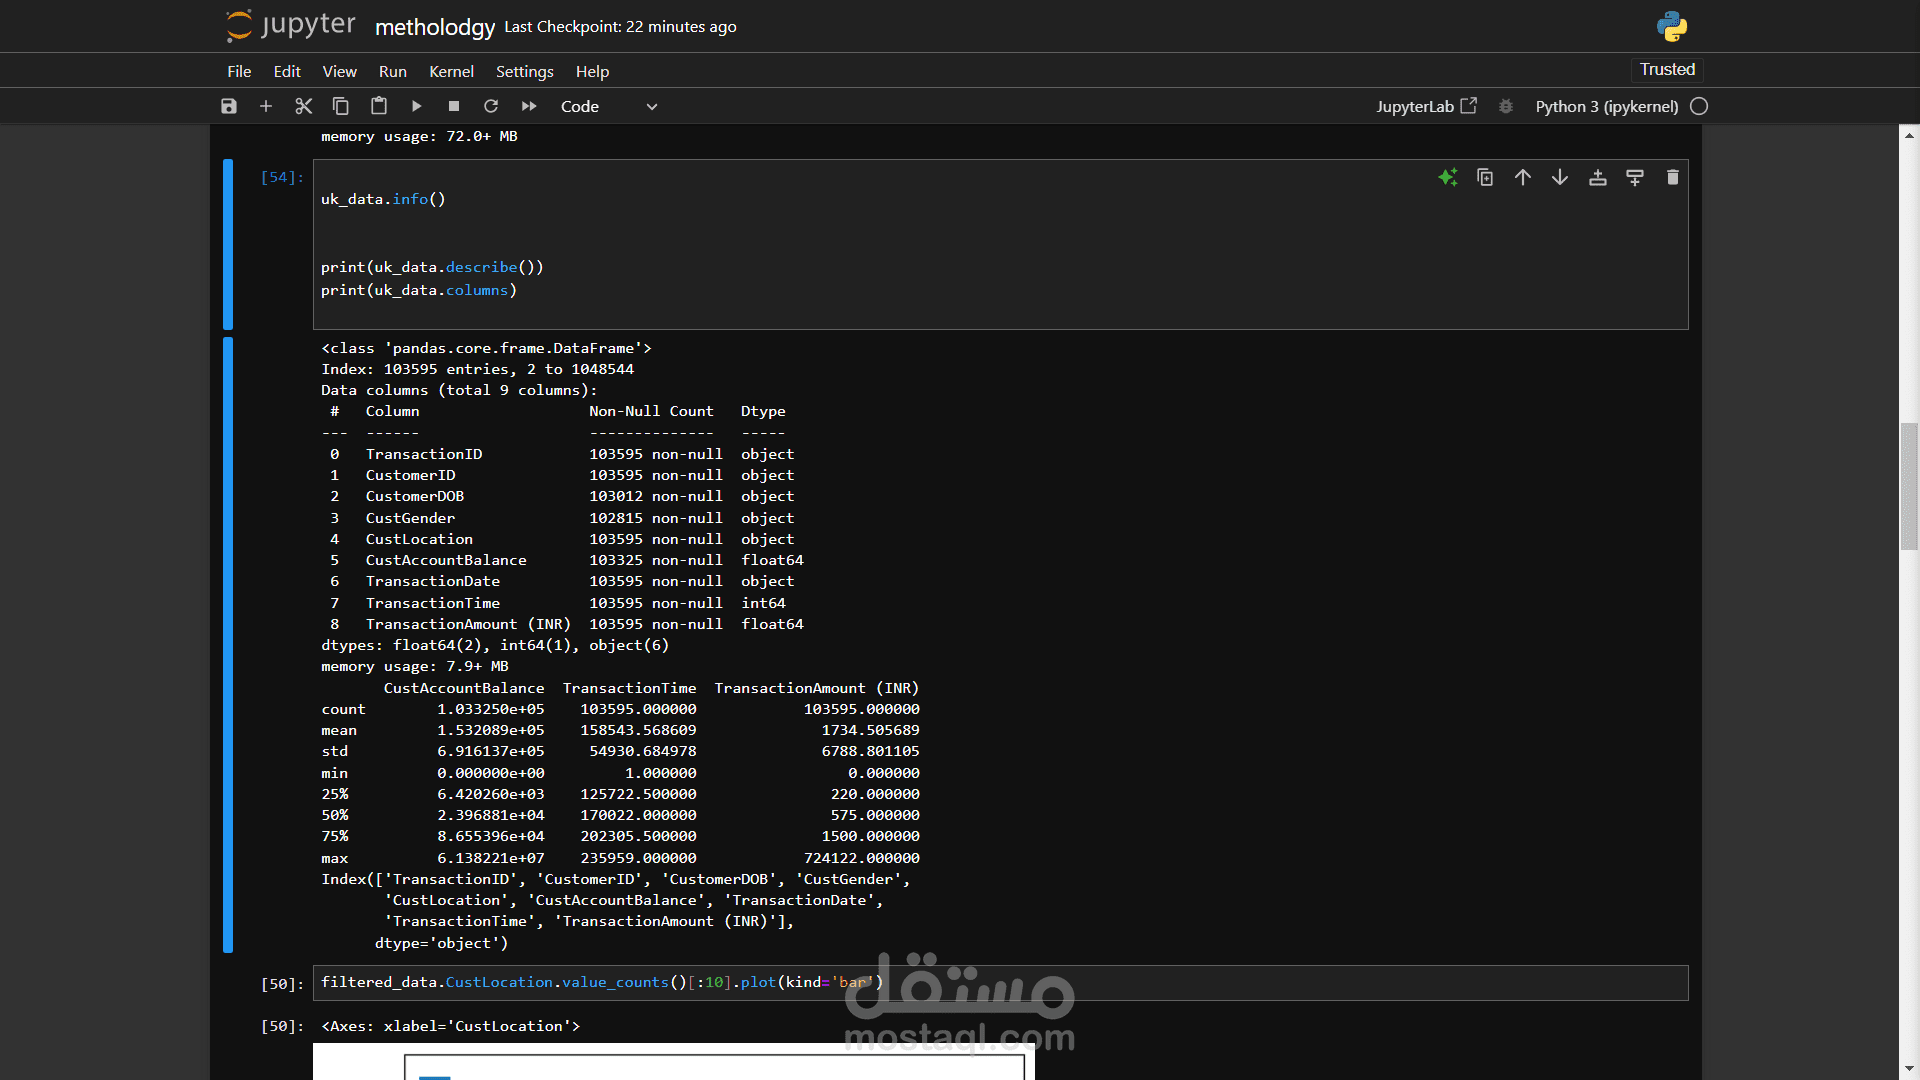Click the vertical scrollbar thumb
The height and width of the screenshot is (1080, 1920).
(x=1908, y=487)
